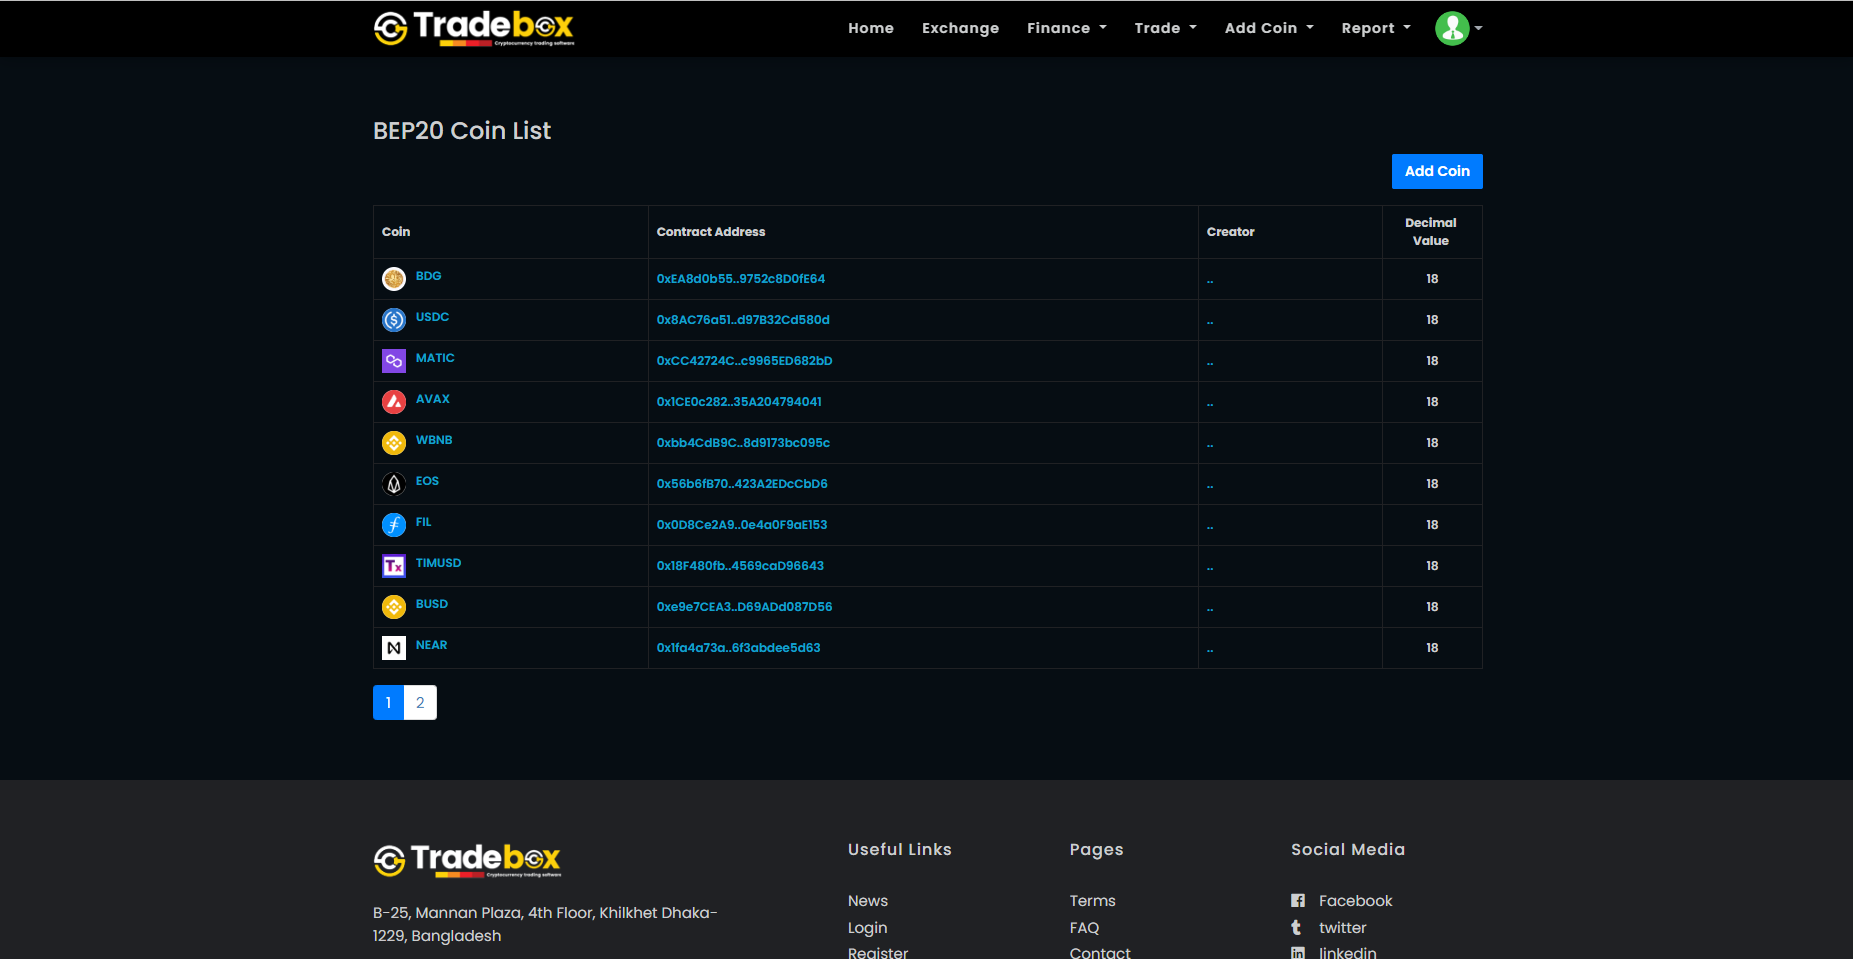This screenshot has width=1853, height=959.
Task: Open the NEAR coin link
Action: click(x=431, y=645)
